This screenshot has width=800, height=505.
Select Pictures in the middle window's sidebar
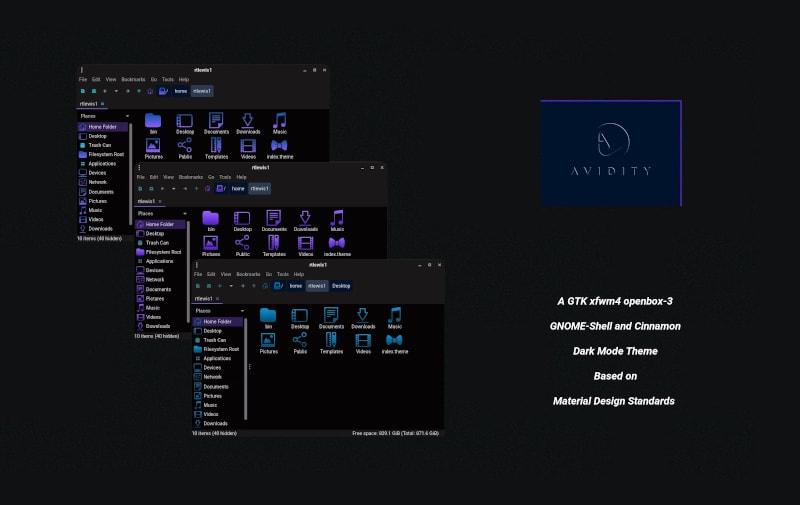[155, 298]
